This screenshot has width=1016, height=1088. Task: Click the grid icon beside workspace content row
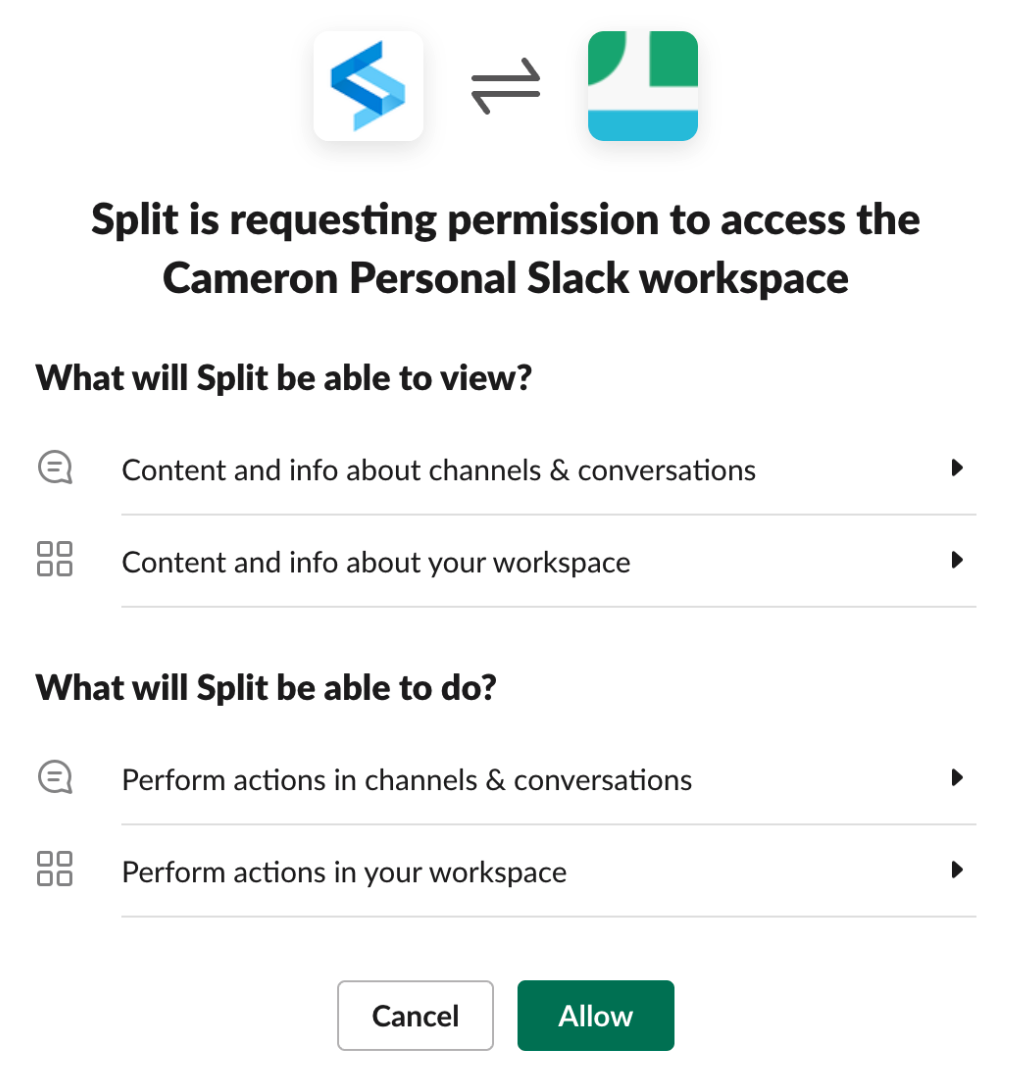(54, 560)
